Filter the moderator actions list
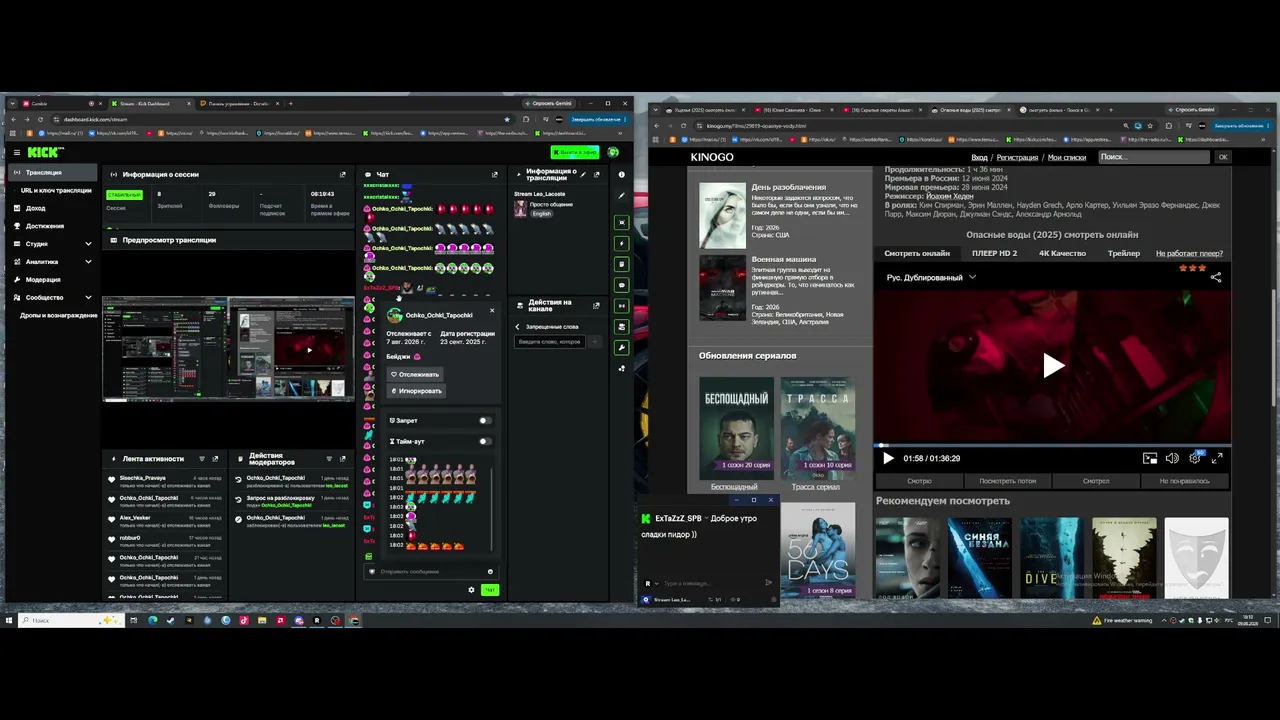Image resolution: width=1280 pixels, height=720 pixels. 328,458
